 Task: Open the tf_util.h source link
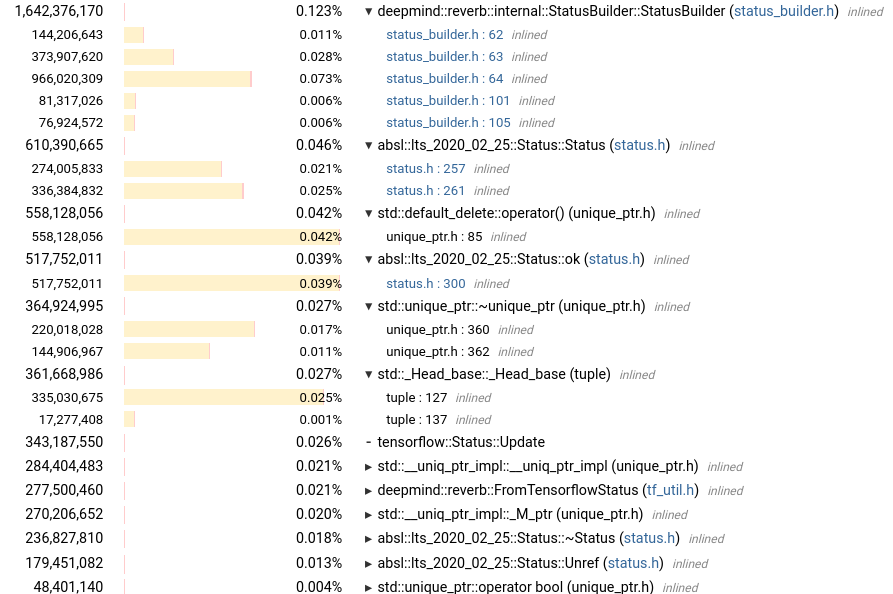pos(670,490)
